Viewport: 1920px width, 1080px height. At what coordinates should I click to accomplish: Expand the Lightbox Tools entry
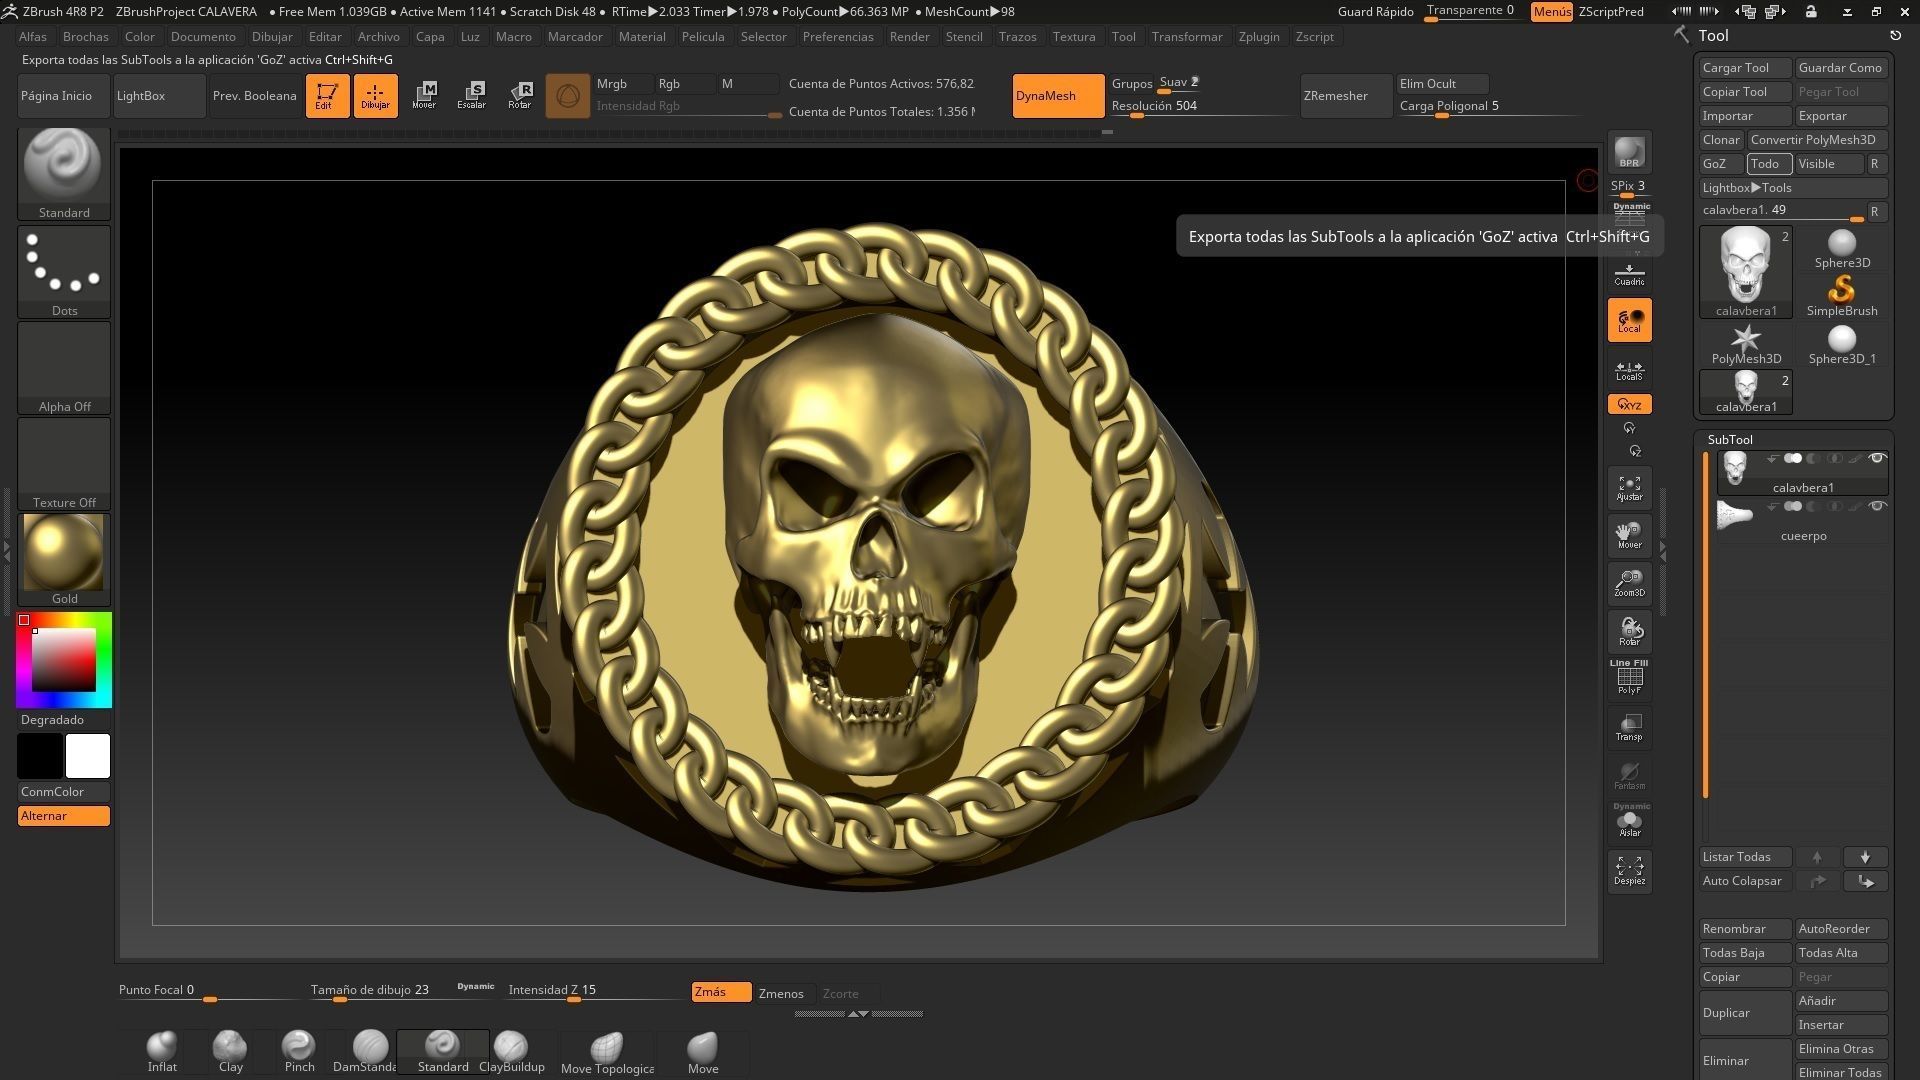coord(1793,188)
